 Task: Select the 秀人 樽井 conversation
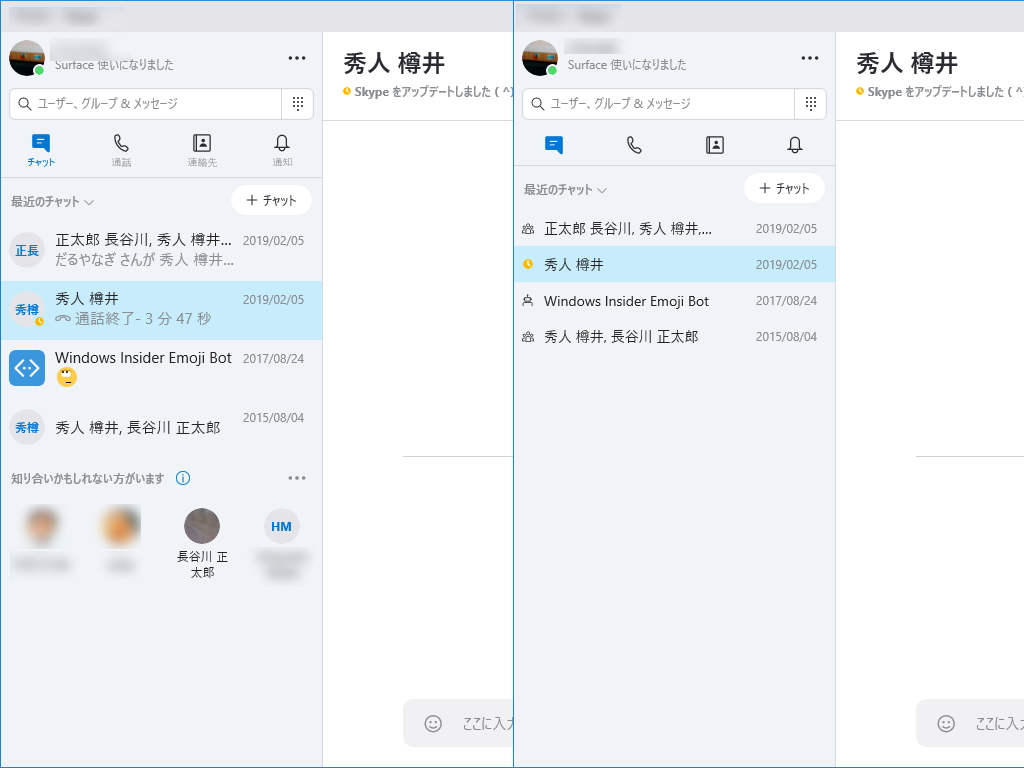(143, 310)
